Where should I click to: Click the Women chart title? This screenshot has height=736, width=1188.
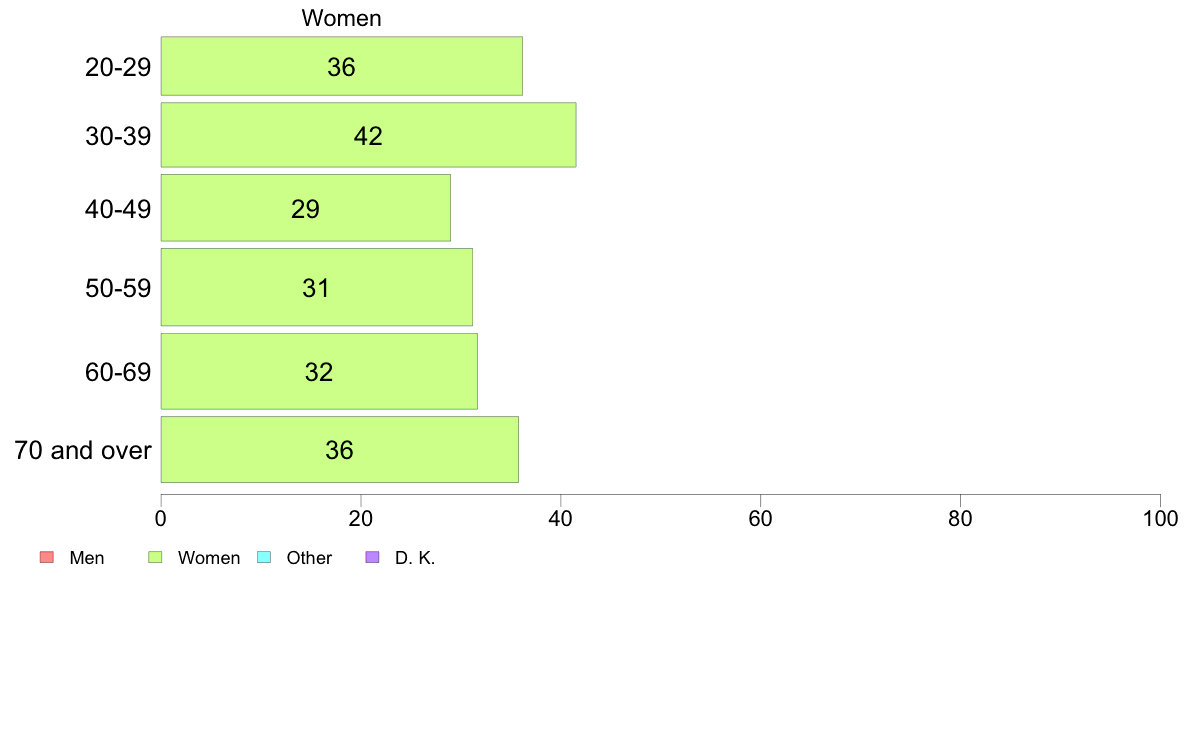(x=341, y=18)
